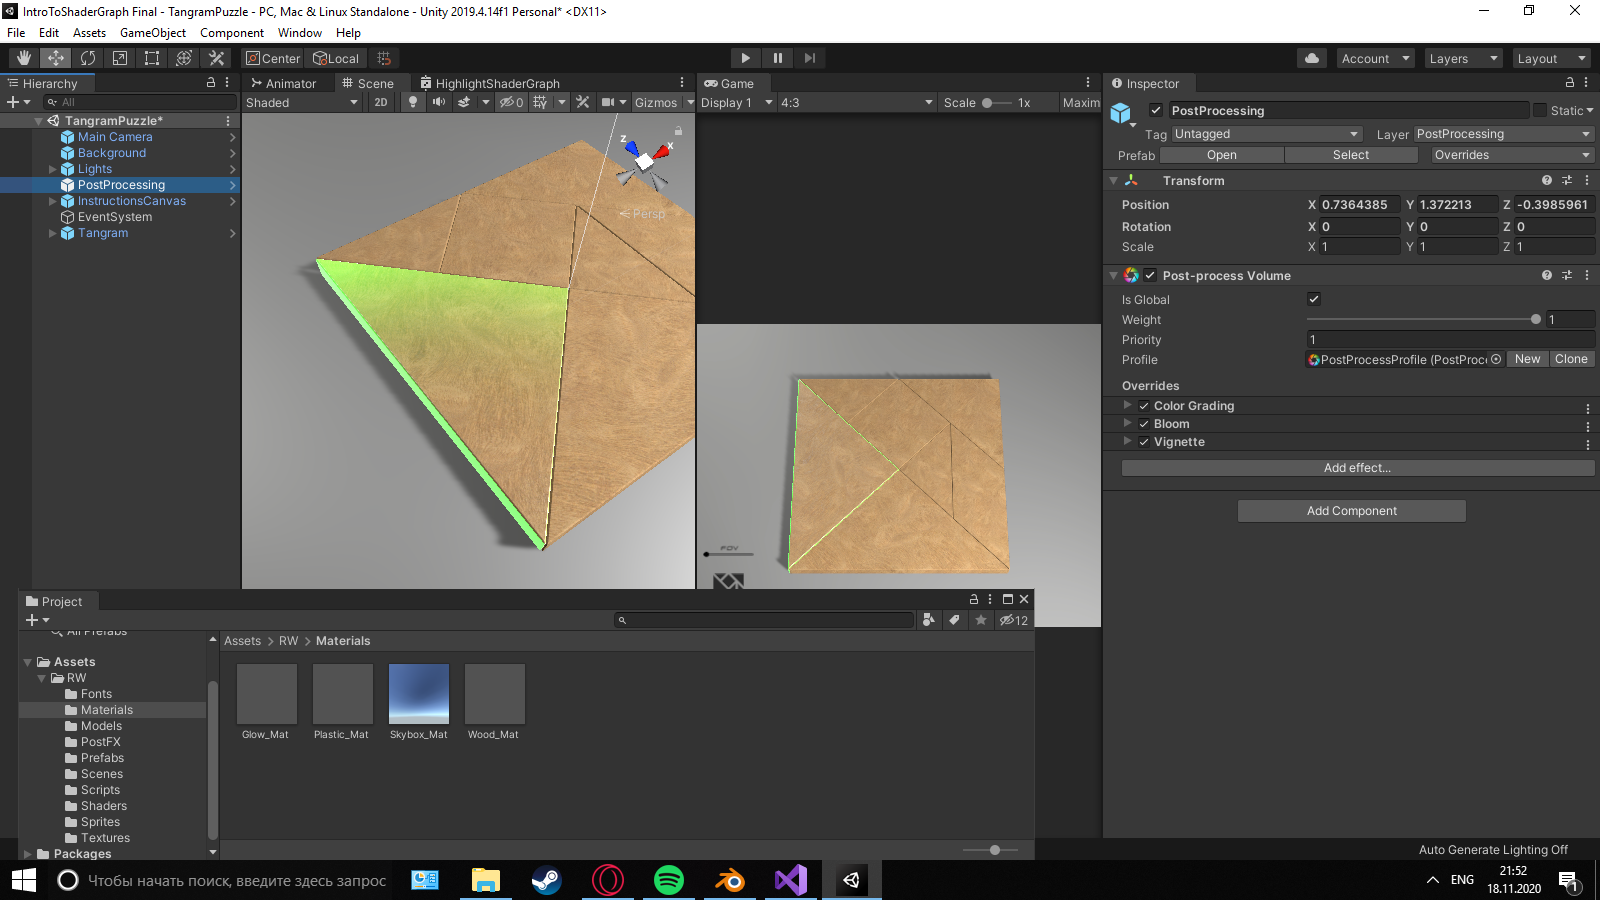Open Visual Studio from taskbar
The image size is (1600, 900).
790,880
